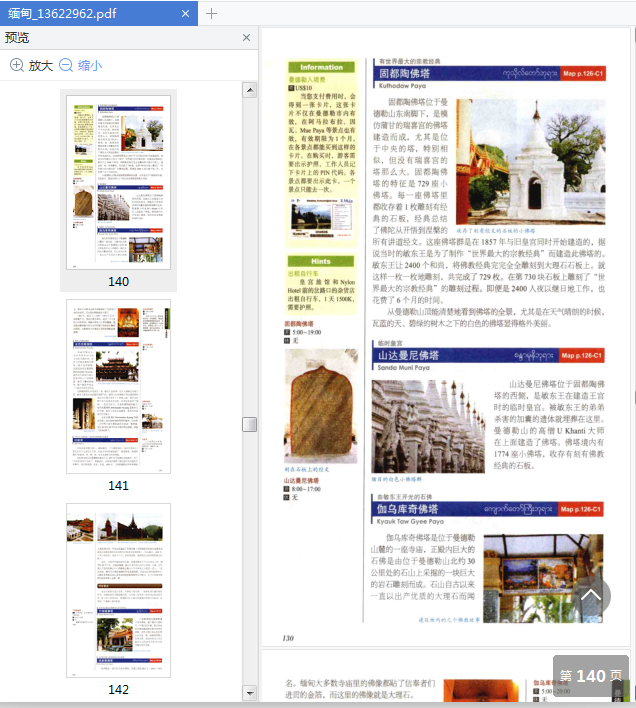Click the 缩小 text label
The height and width of the screenshot is (708, 636).
pos(90,65)
